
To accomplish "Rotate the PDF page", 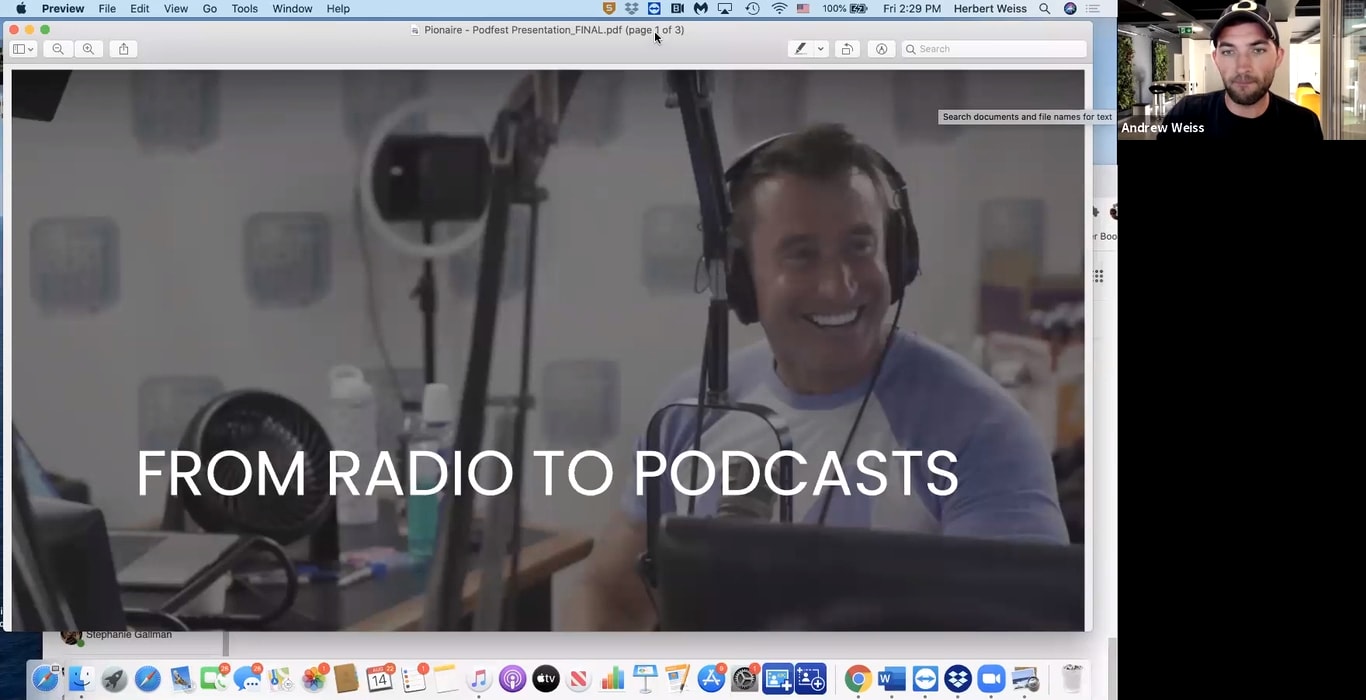I will pyautogui.click(x=847, y=48).
